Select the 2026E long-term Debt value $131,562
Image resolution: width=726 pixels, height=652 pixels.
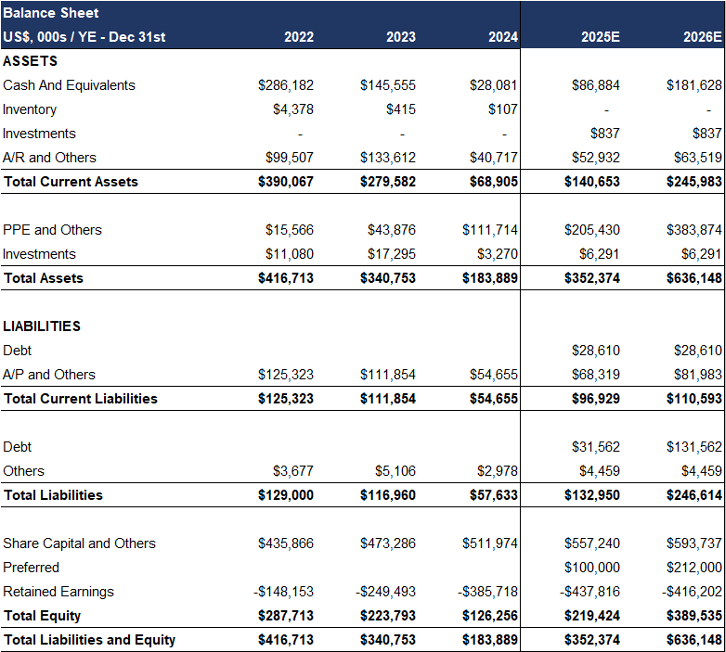(x=693, y=447)
